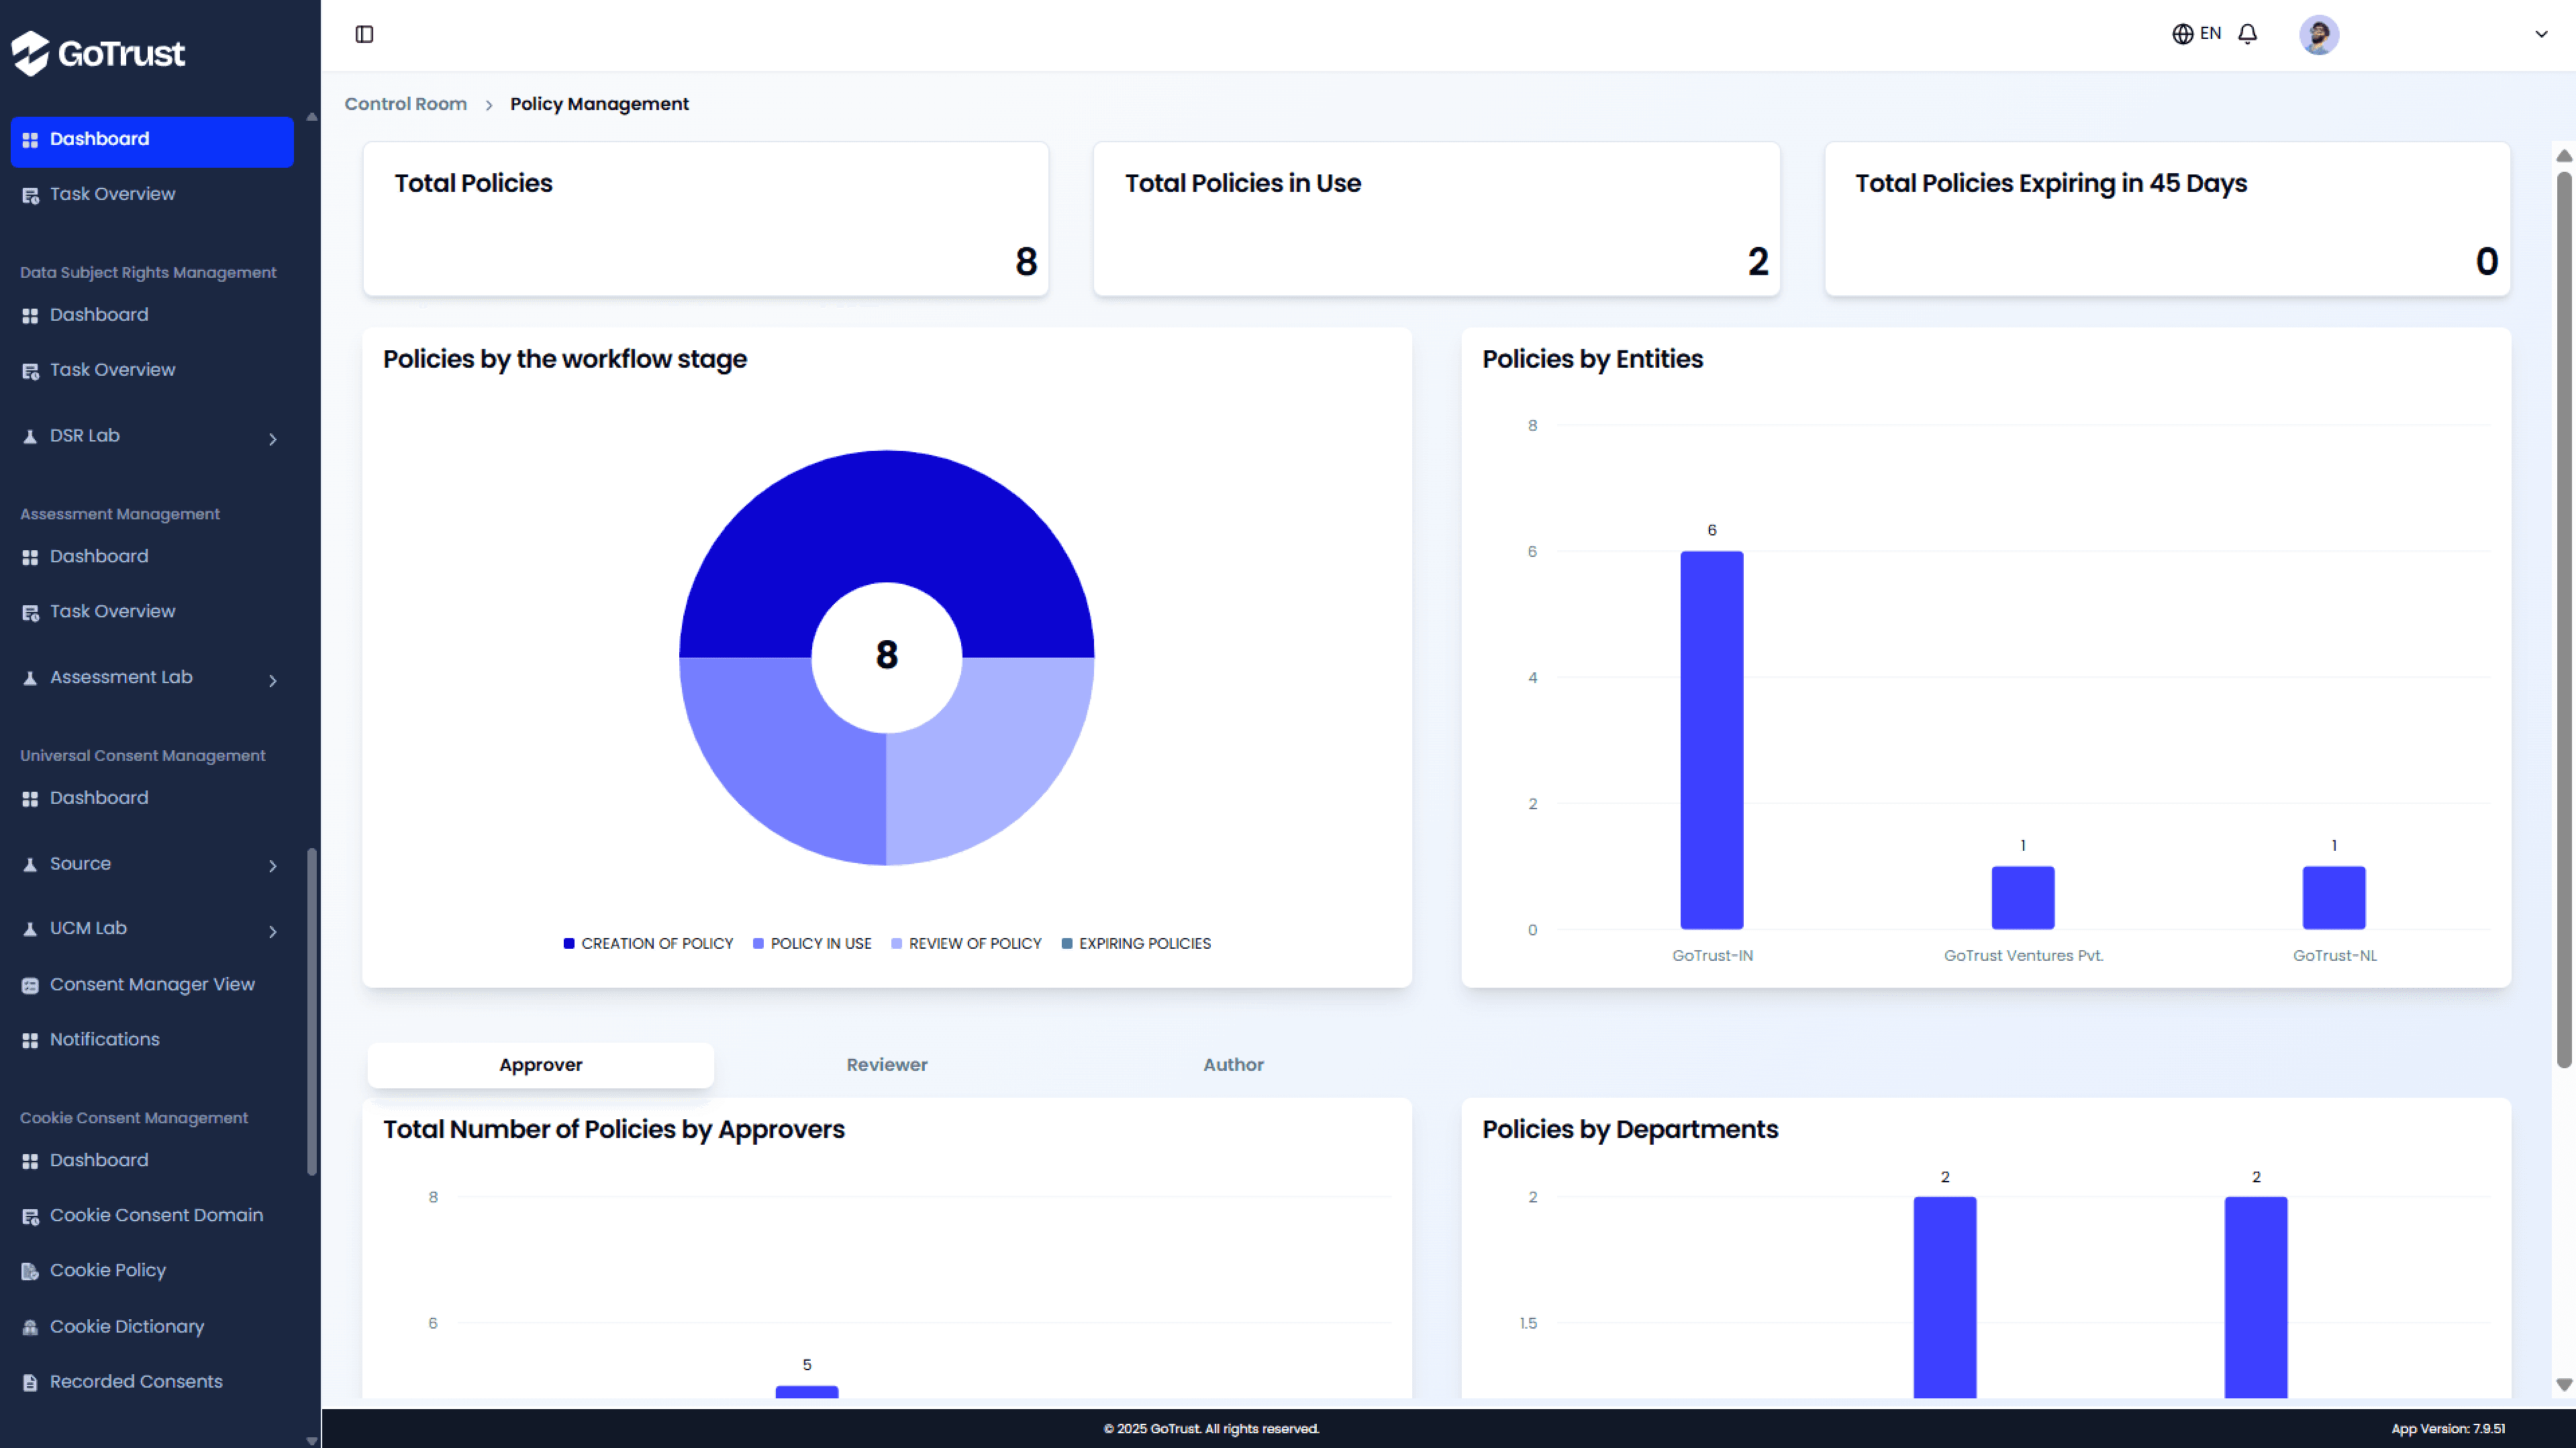2576x1448 pixels.
Task: Open Cookie Dictionary sidebar item
Action: click(126, 1326)
